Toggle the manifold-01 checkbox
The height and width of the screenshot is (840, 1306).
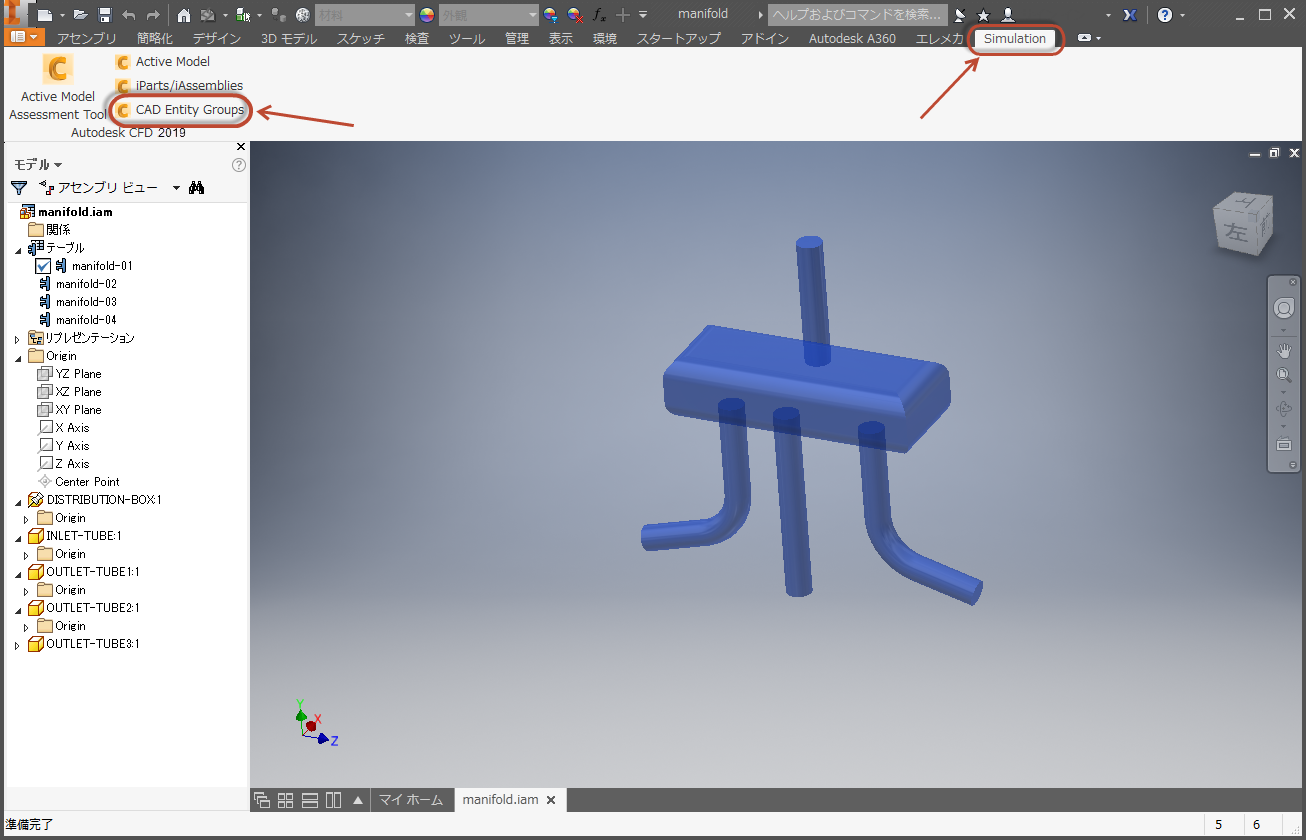tap(43, 266)
